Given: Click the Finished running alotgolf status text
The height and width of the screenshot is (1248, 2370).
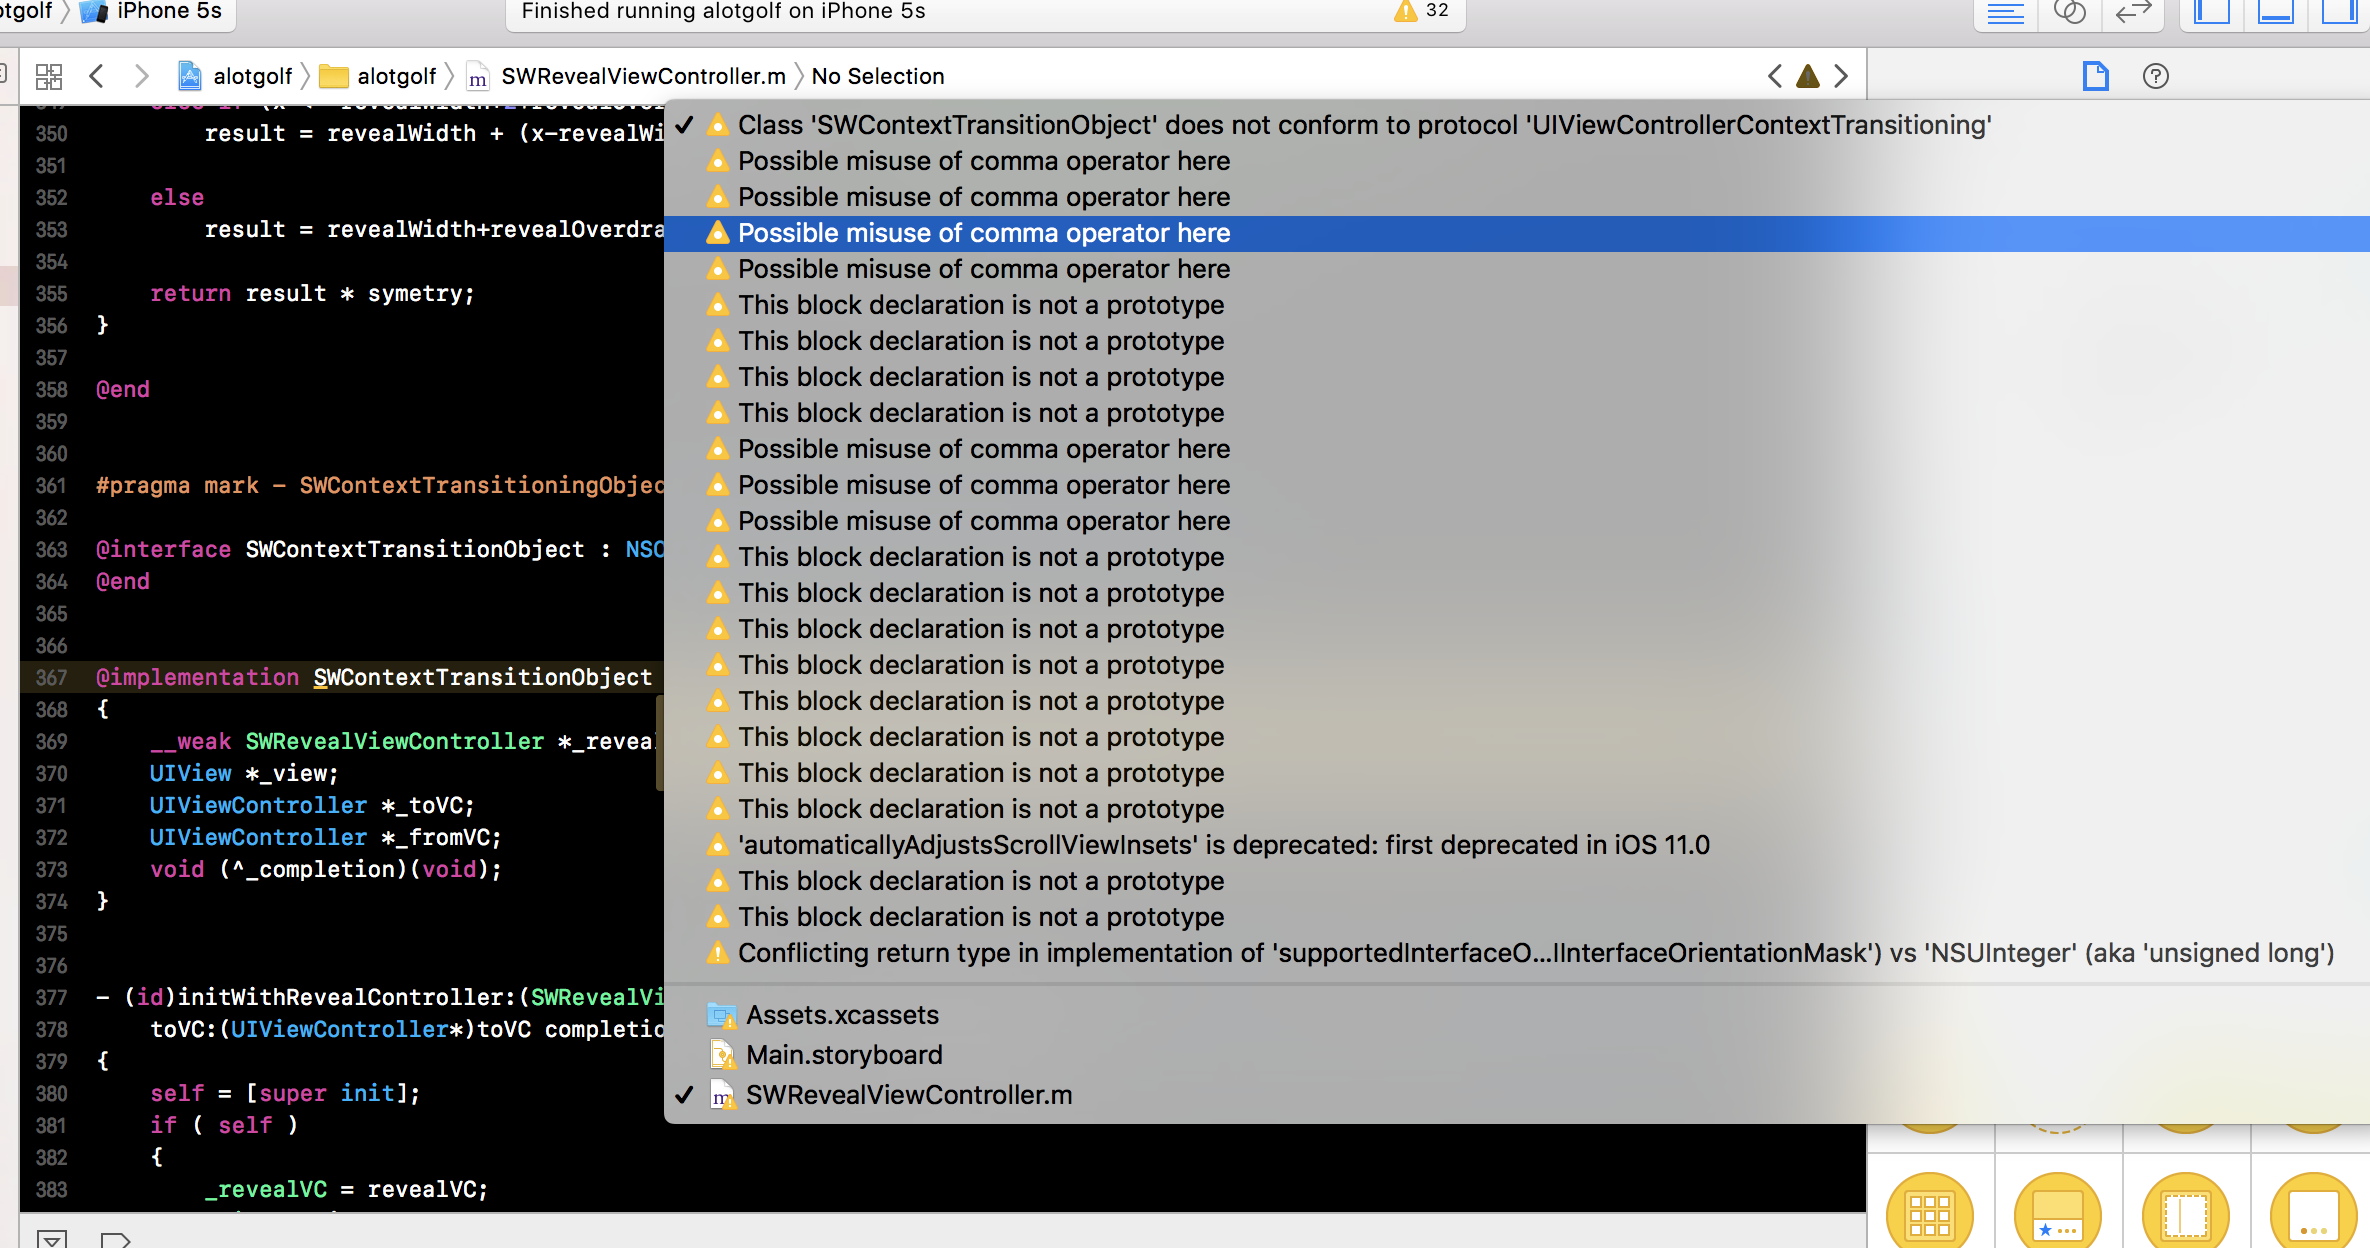Looking at the screenshot, I should [723, 11].
